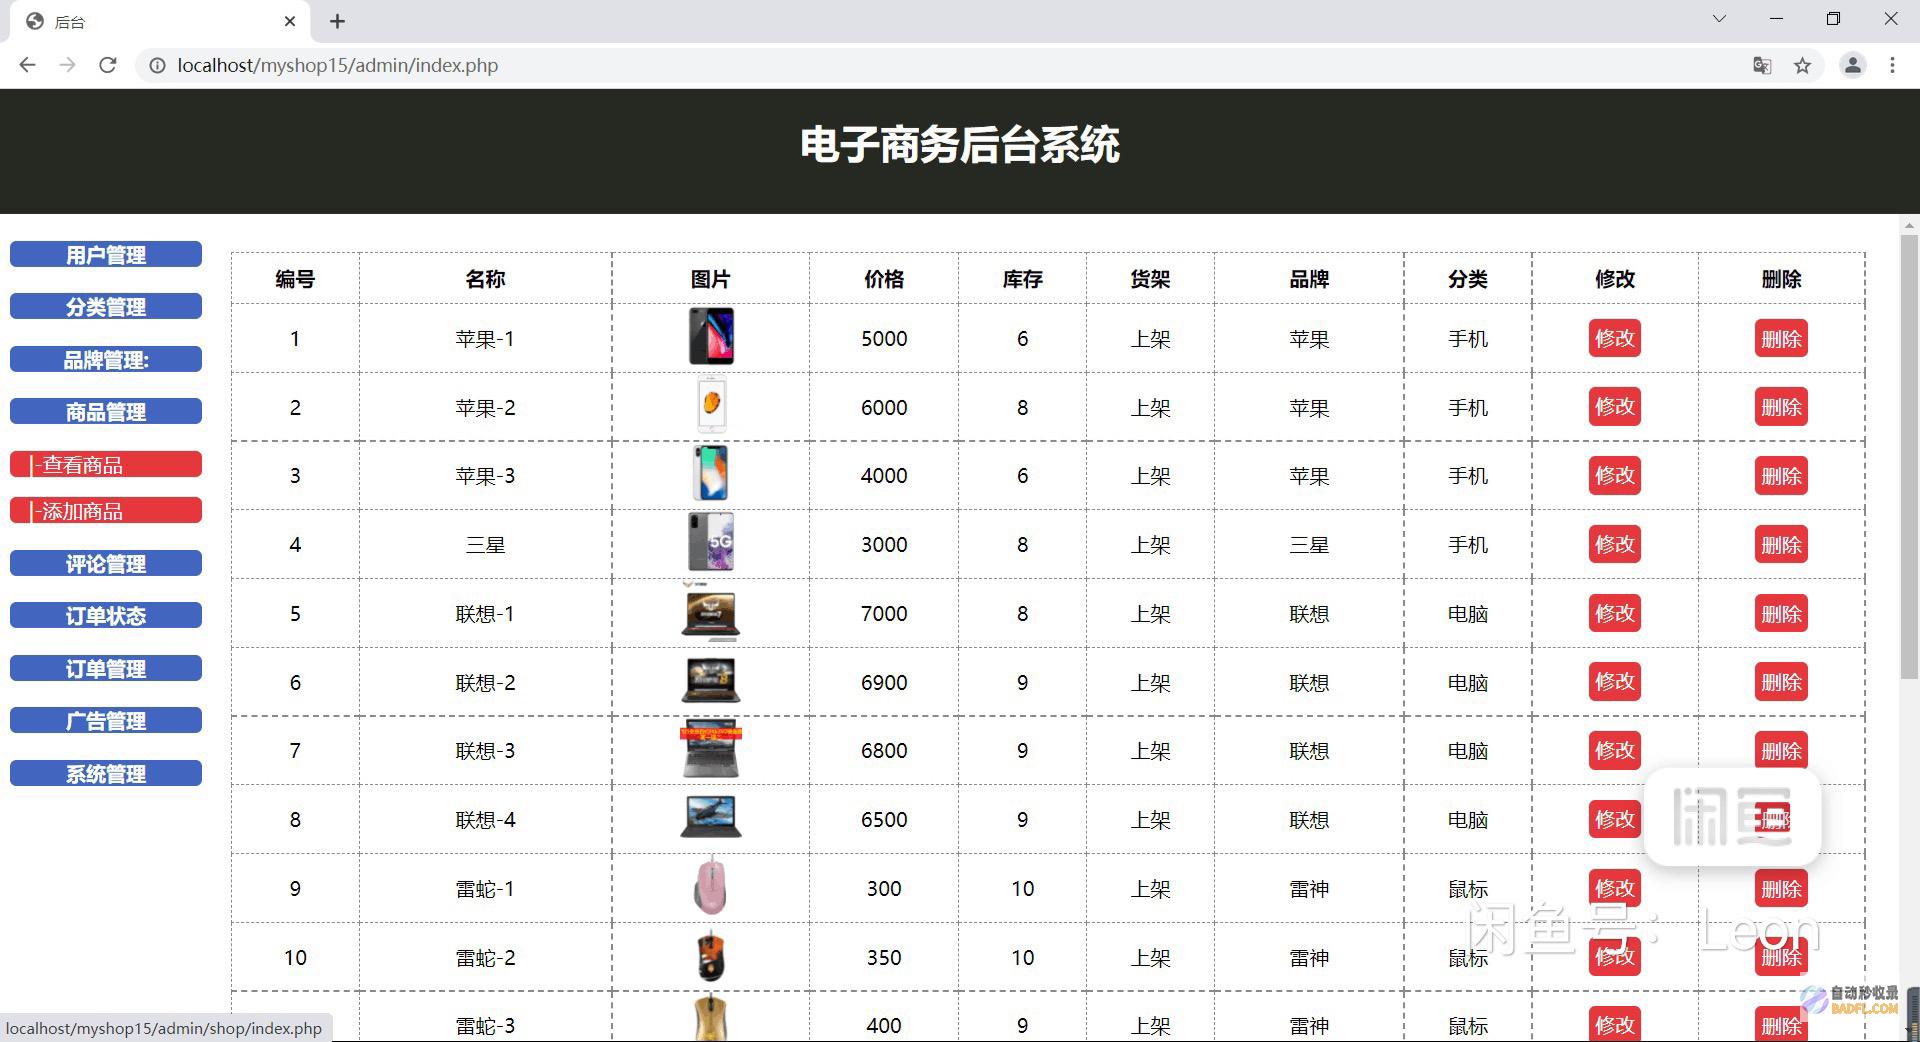Open 分类管理 in the sidebar
This screenshot has height=1042, width=1920.
[x=106, y=306]
